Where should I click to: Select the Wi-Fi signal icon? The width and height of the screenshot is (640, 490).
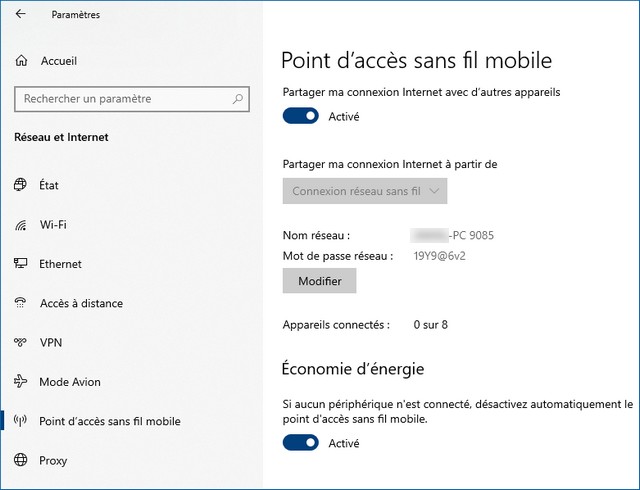click(x=20, y=225)
